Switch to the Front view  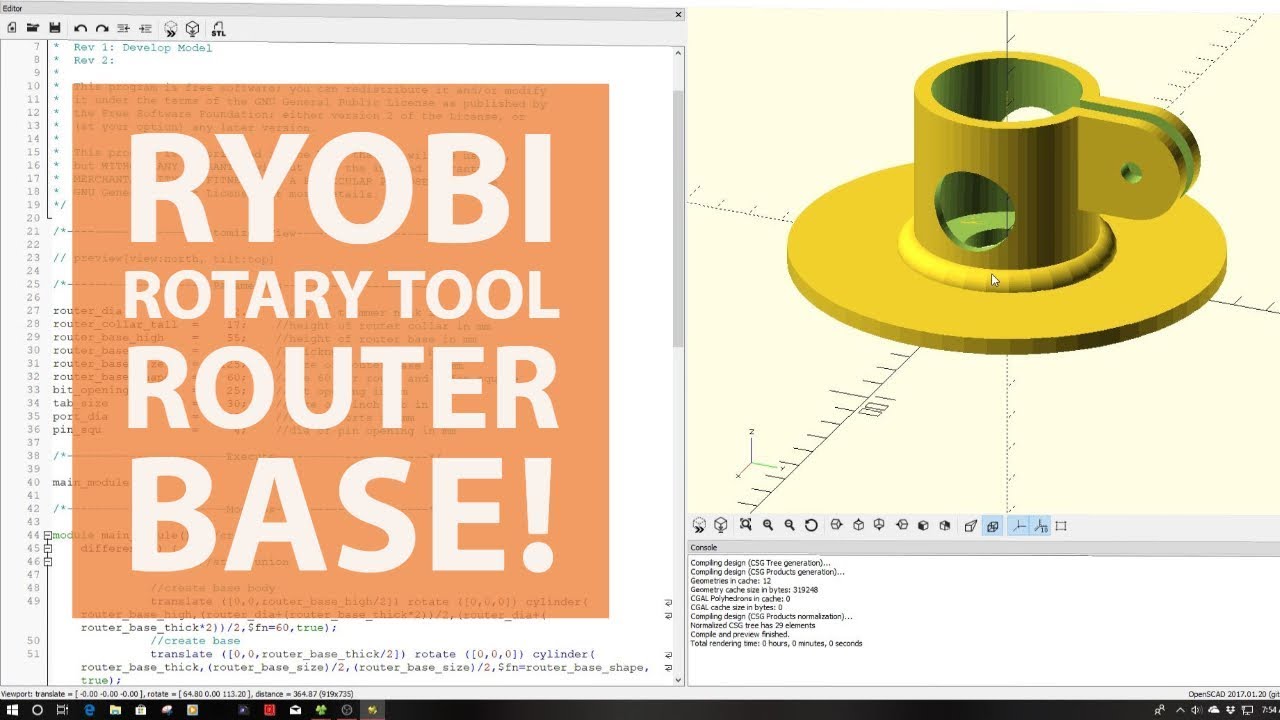(x=923, y=525)
